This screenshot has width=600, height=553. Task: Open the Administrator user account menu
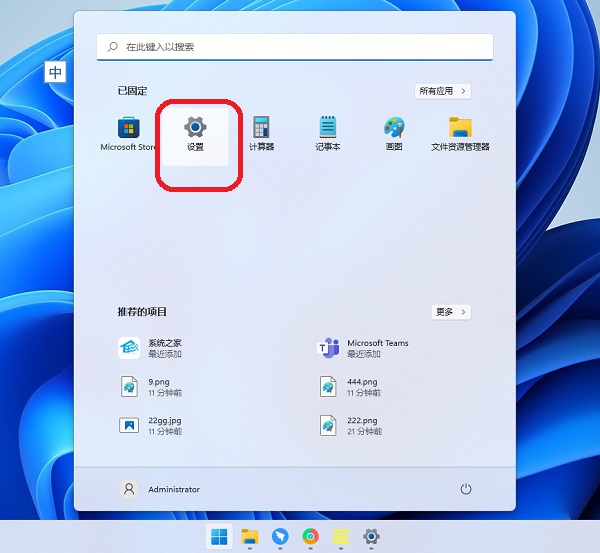coord(160,489)
